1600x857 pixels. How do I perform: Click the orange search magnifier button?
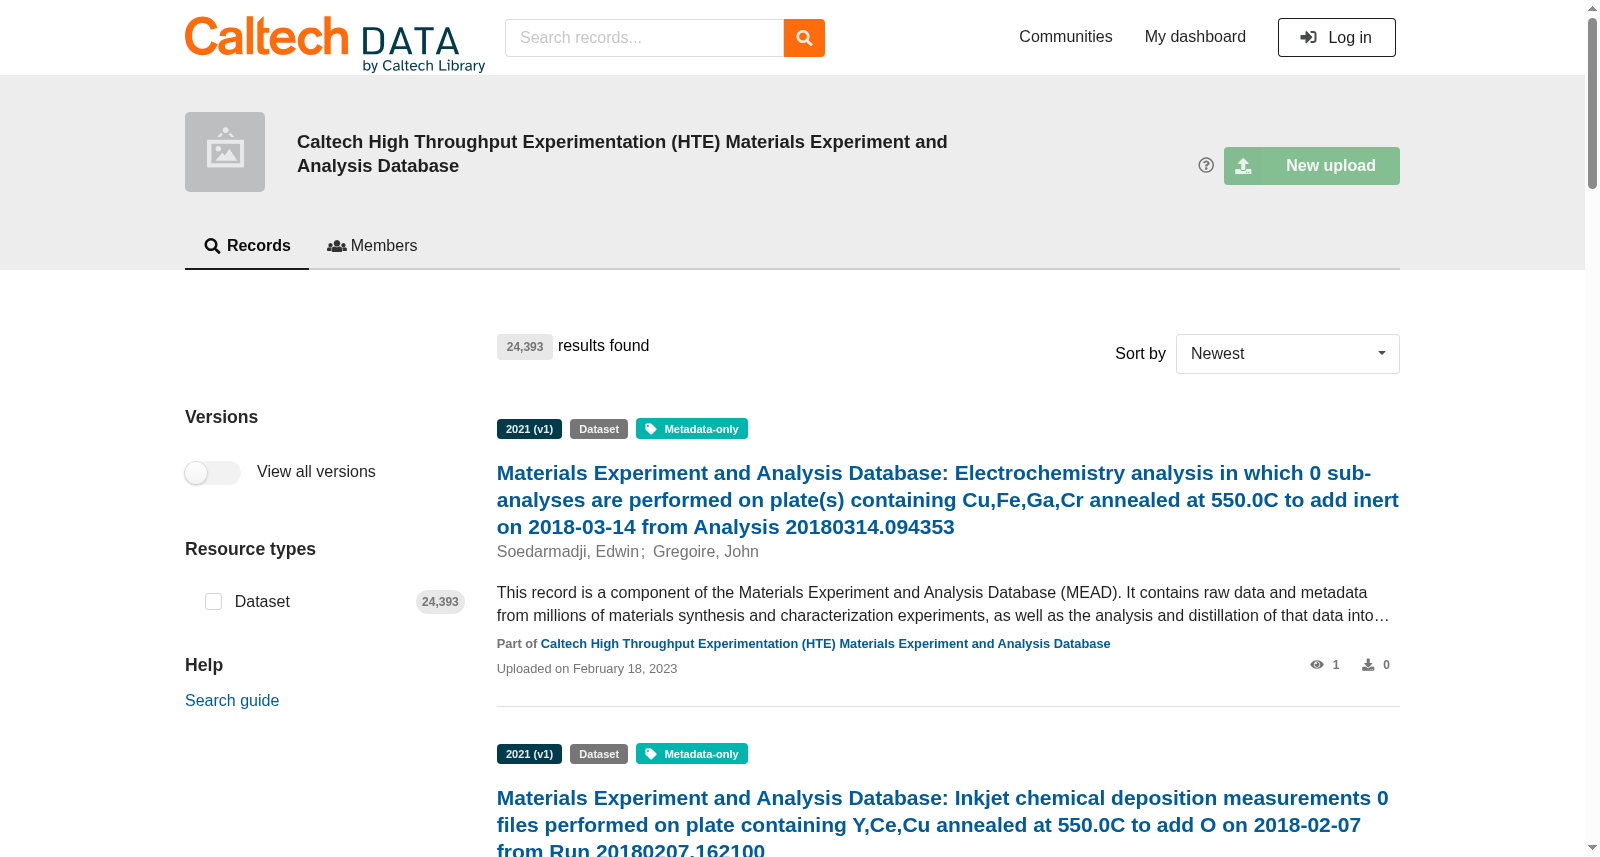tap(804, 38)
